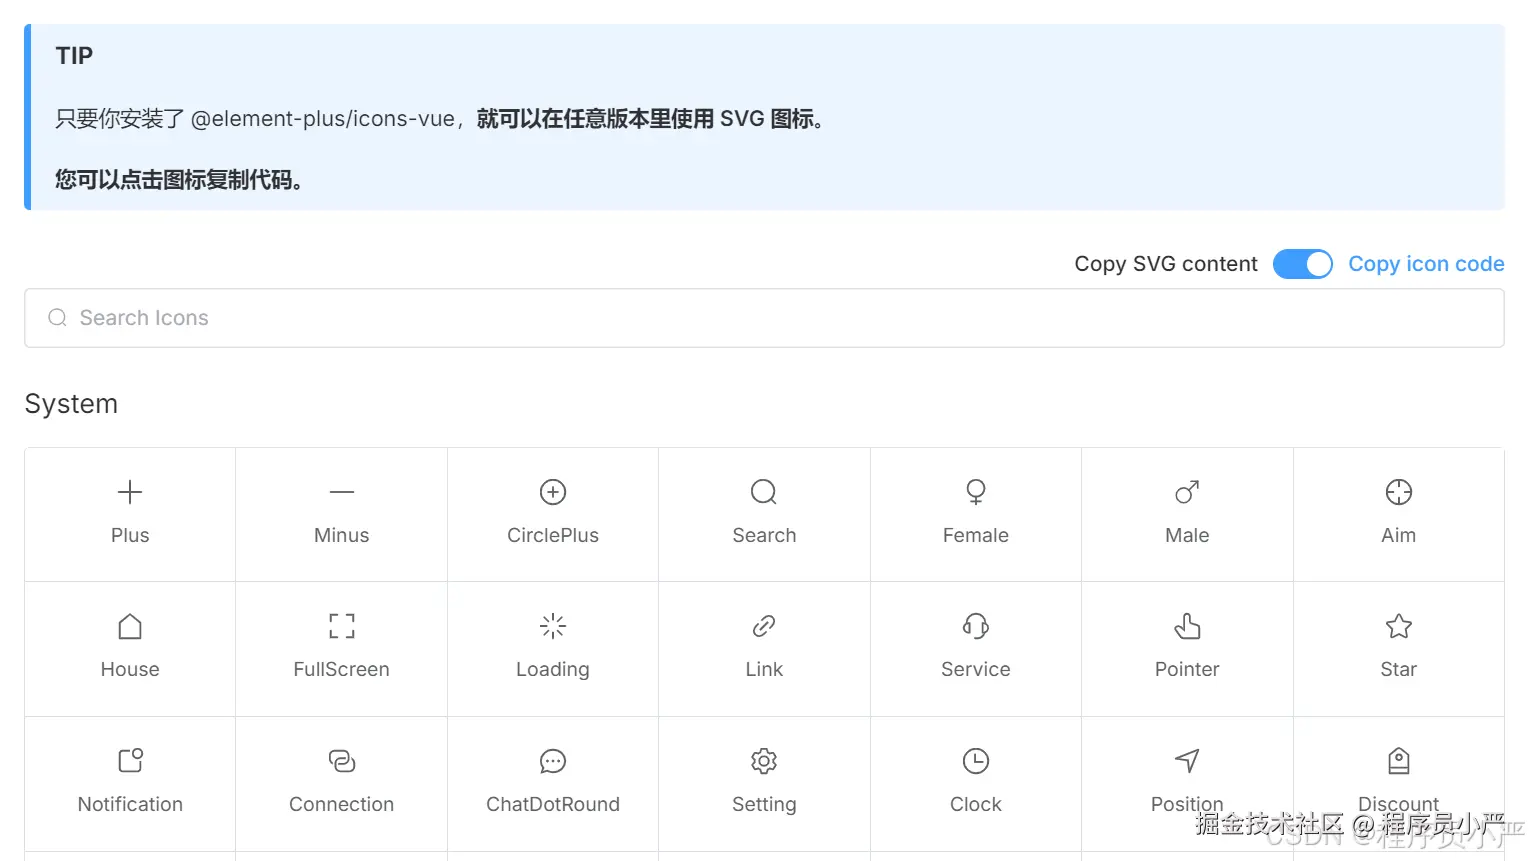Select the Link chain icon
The image size is (1529, 861).
(x=764, y=627)
